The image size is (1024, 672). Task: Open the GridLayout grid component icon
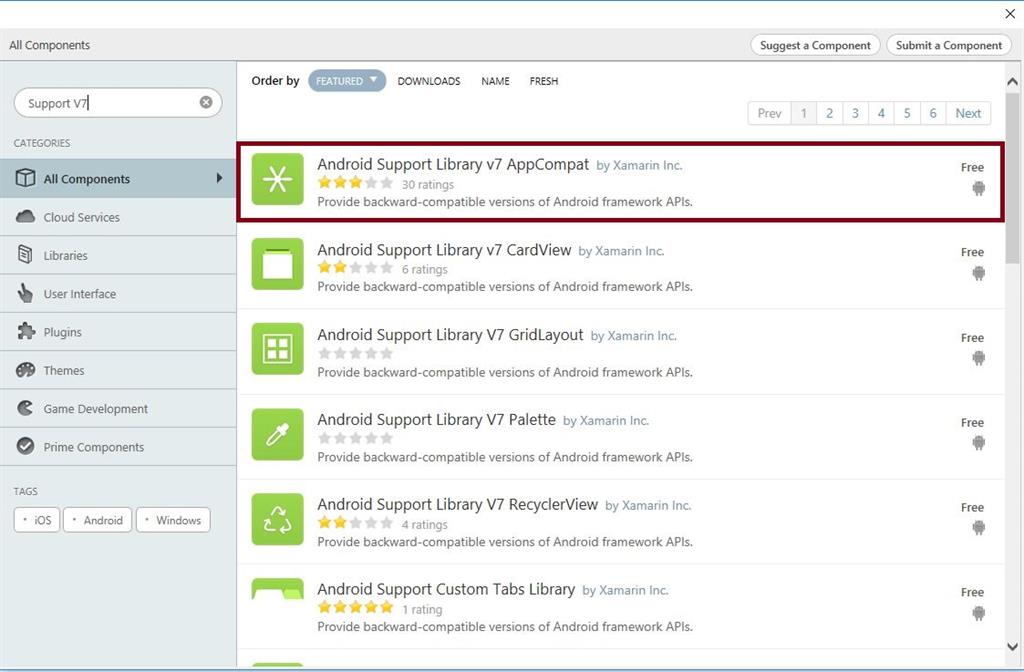tap(278, 349)
